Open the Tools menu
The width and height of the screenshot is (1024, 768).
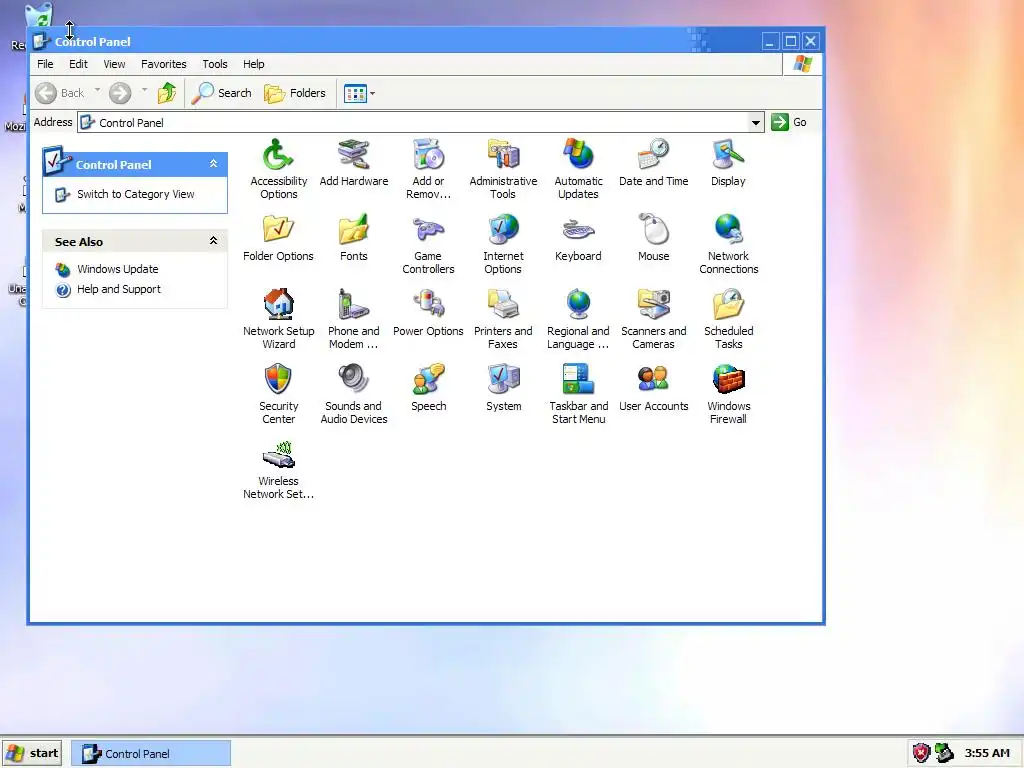click(x=215, y=64)
